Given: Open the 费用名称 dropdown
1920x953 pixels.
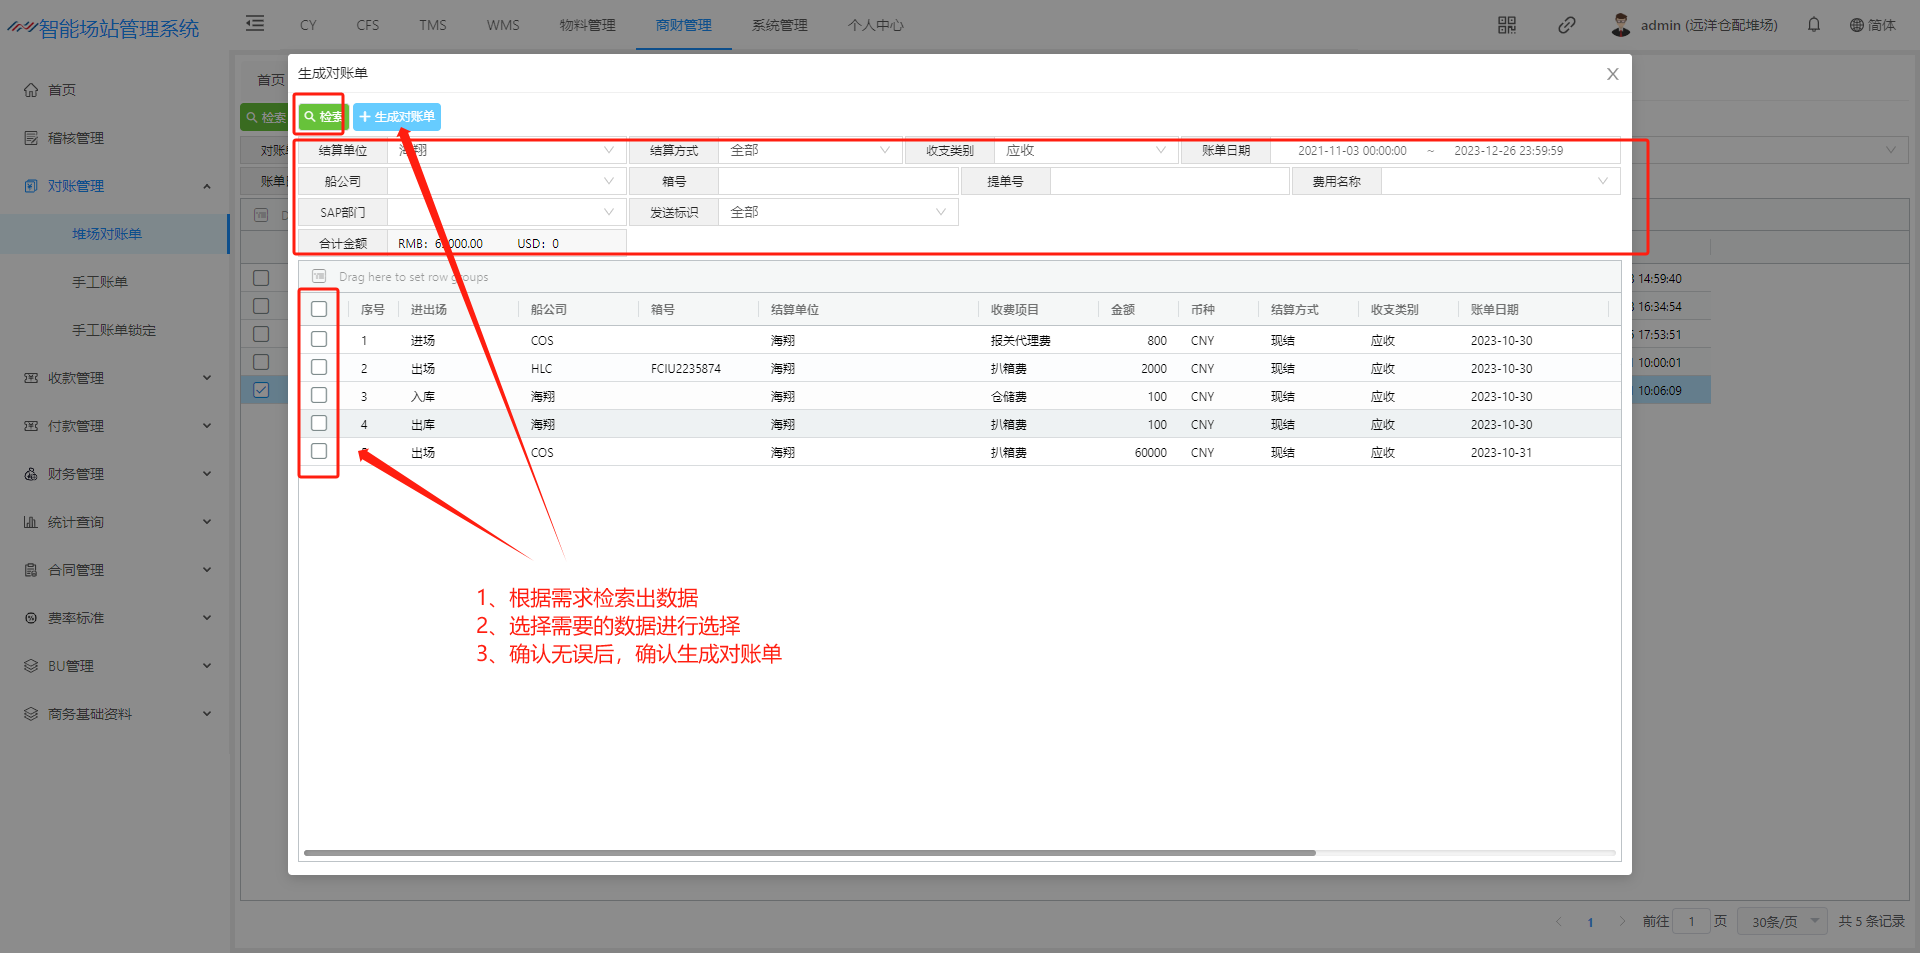Looking at the screenshot, I should pyautogui.click(x=1499, y=182).
